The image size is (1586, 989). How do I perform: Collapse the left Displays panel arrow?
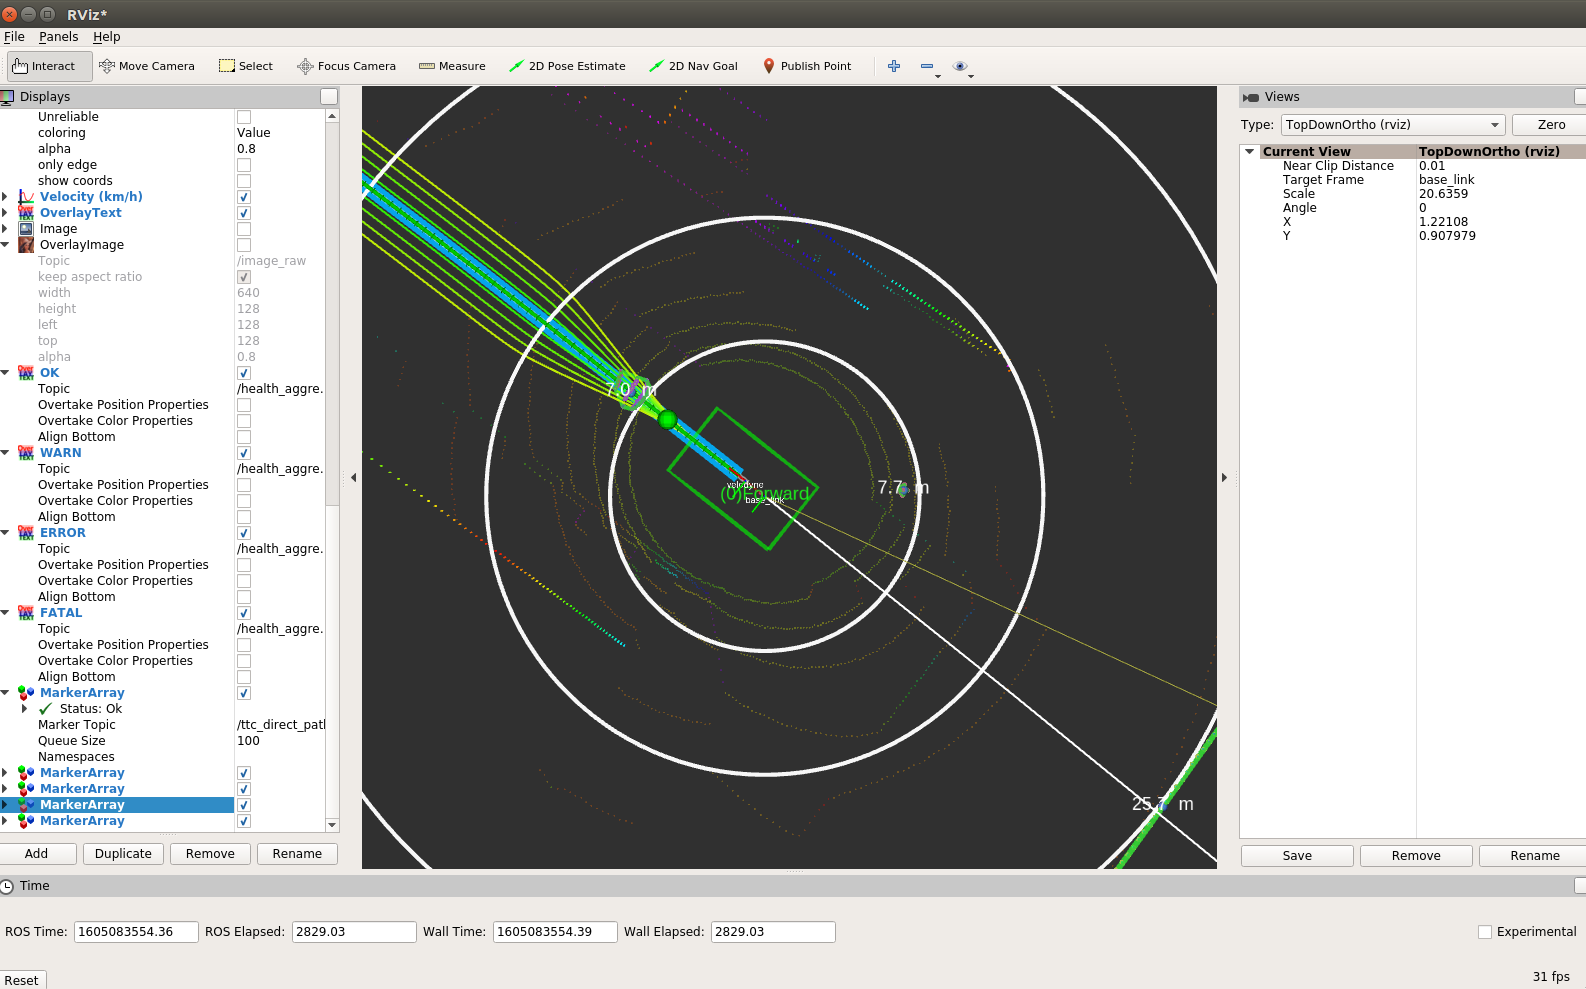pos(353,478)
